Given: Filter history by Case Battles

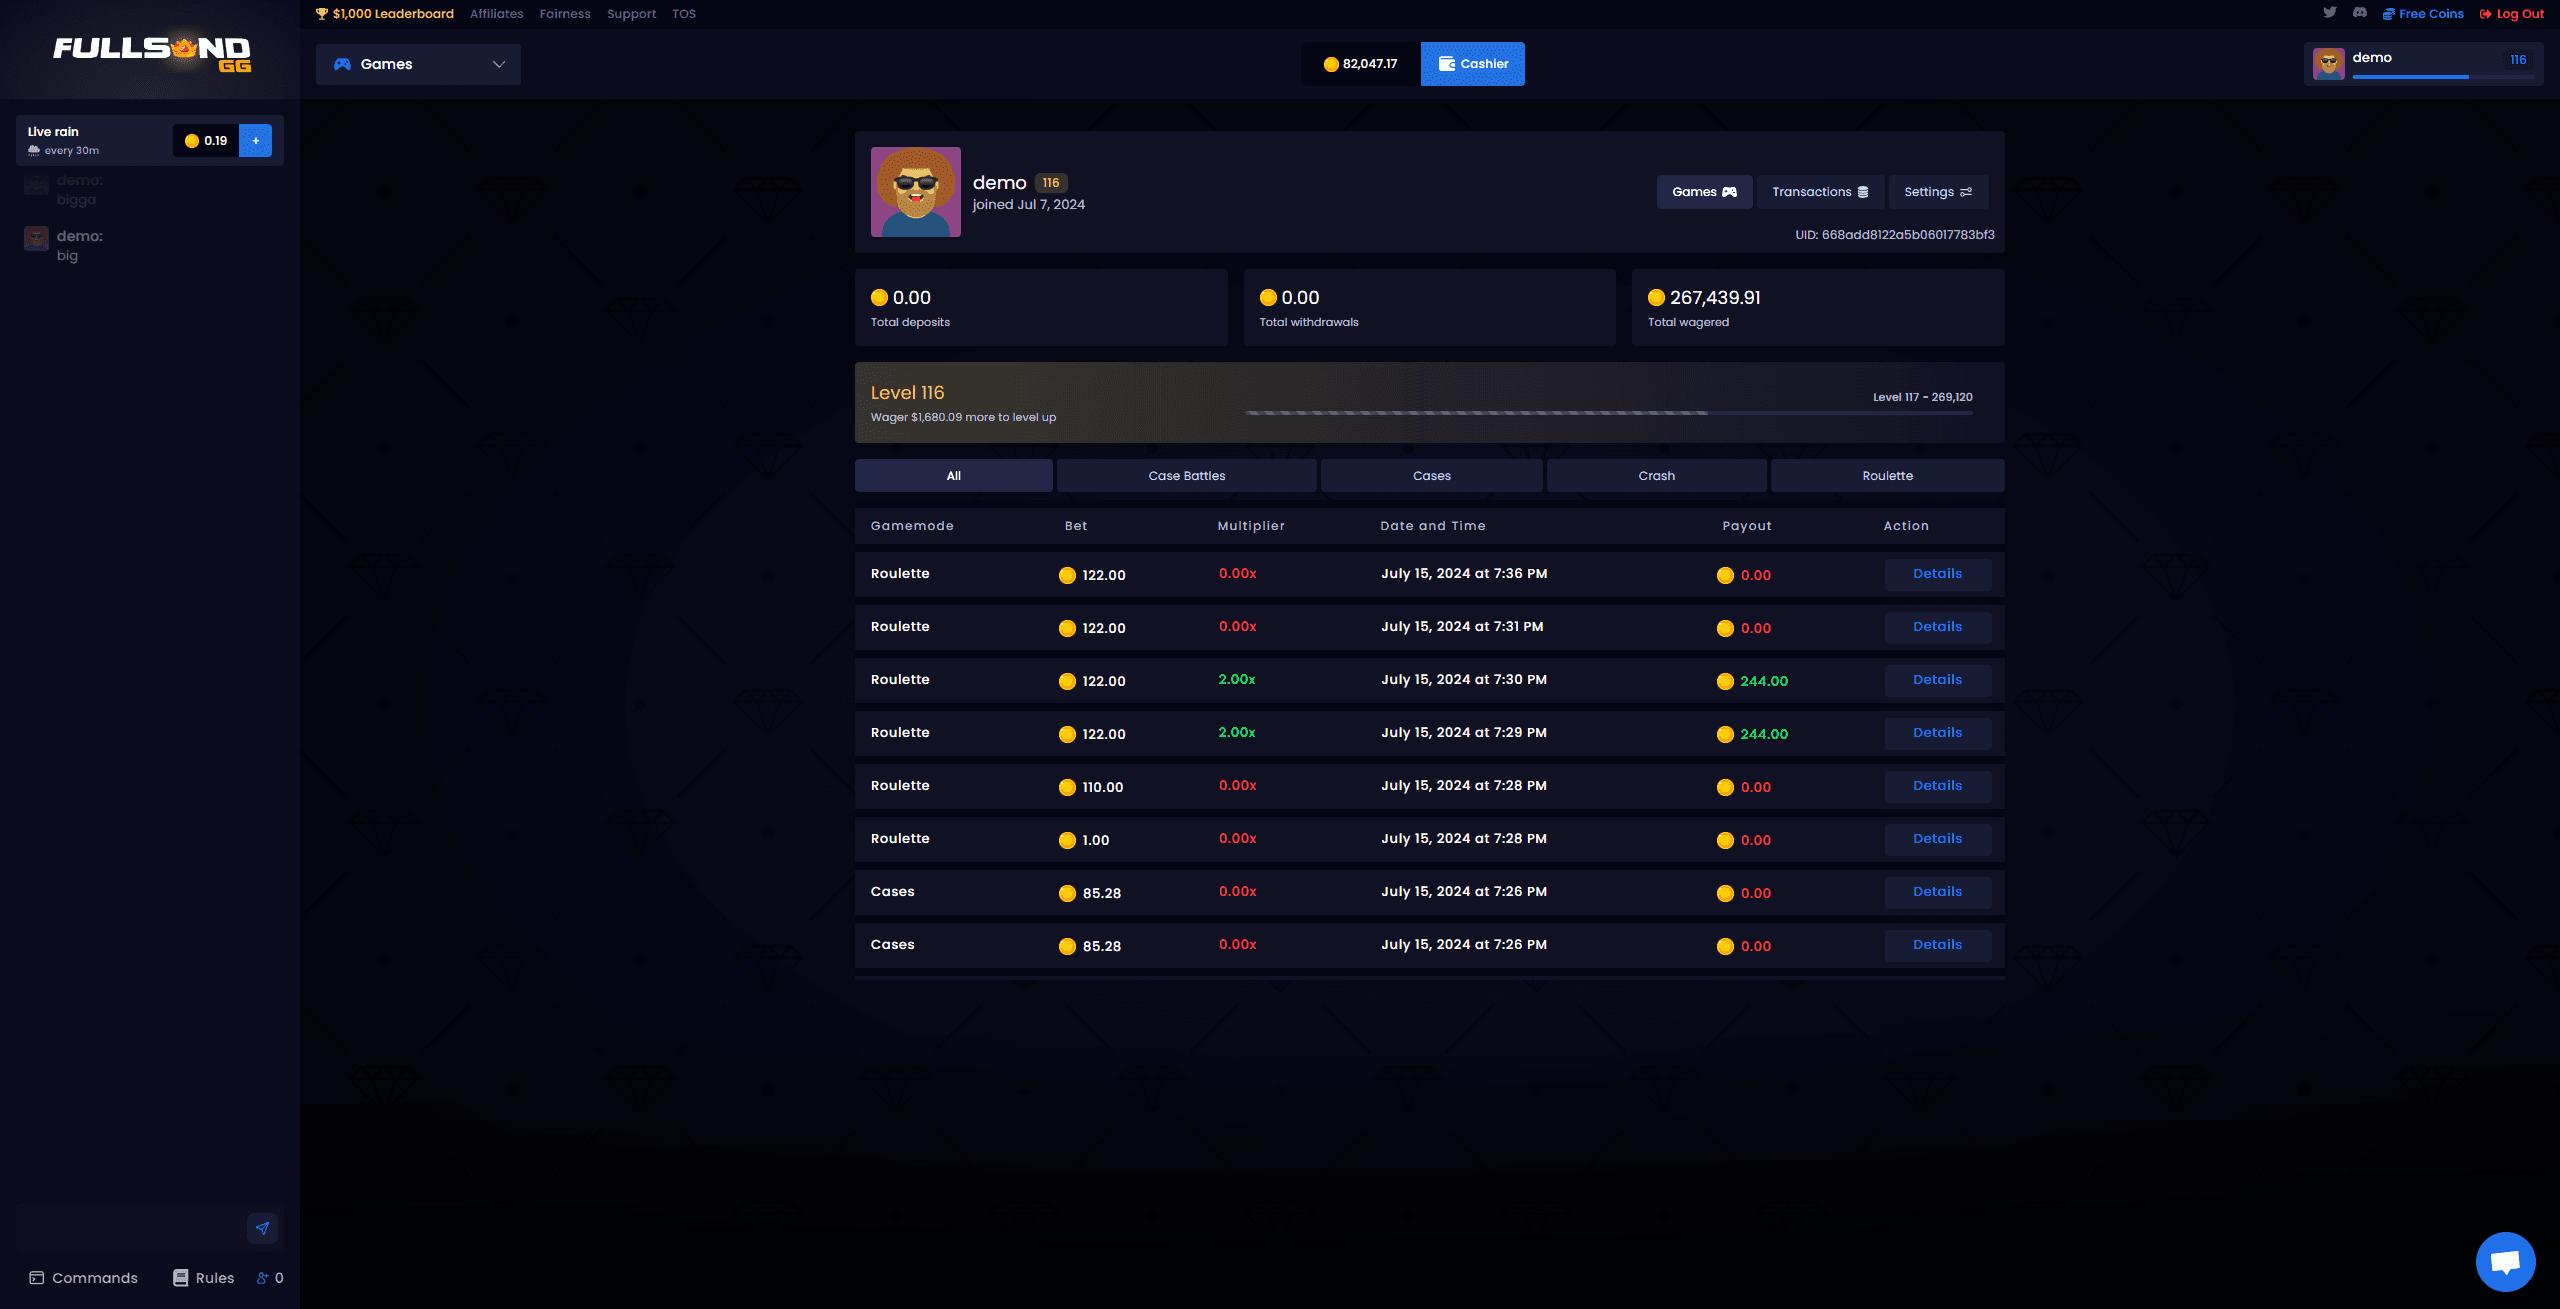Looking at the screenshot, I should (x=1186, y=476).
